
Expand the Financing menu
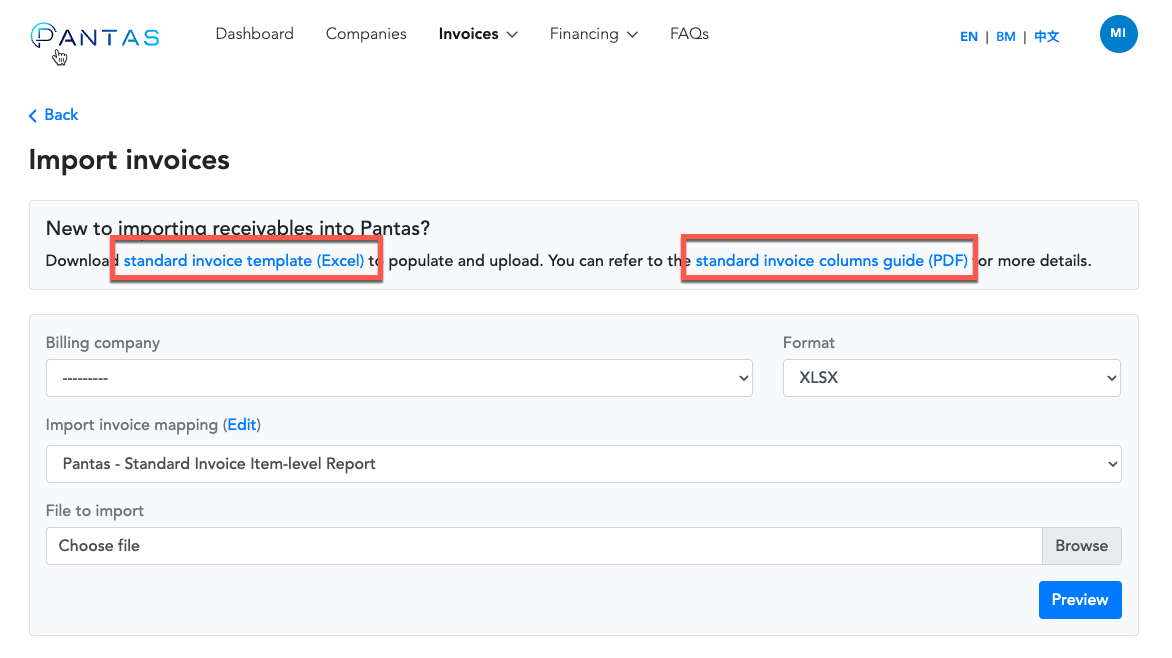click(x=593, y=34)
